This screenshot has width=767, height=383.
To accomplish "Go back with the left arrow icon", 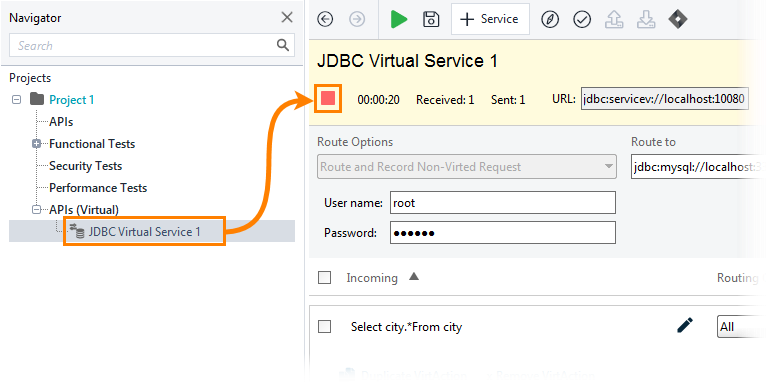I will coord(325,20).
